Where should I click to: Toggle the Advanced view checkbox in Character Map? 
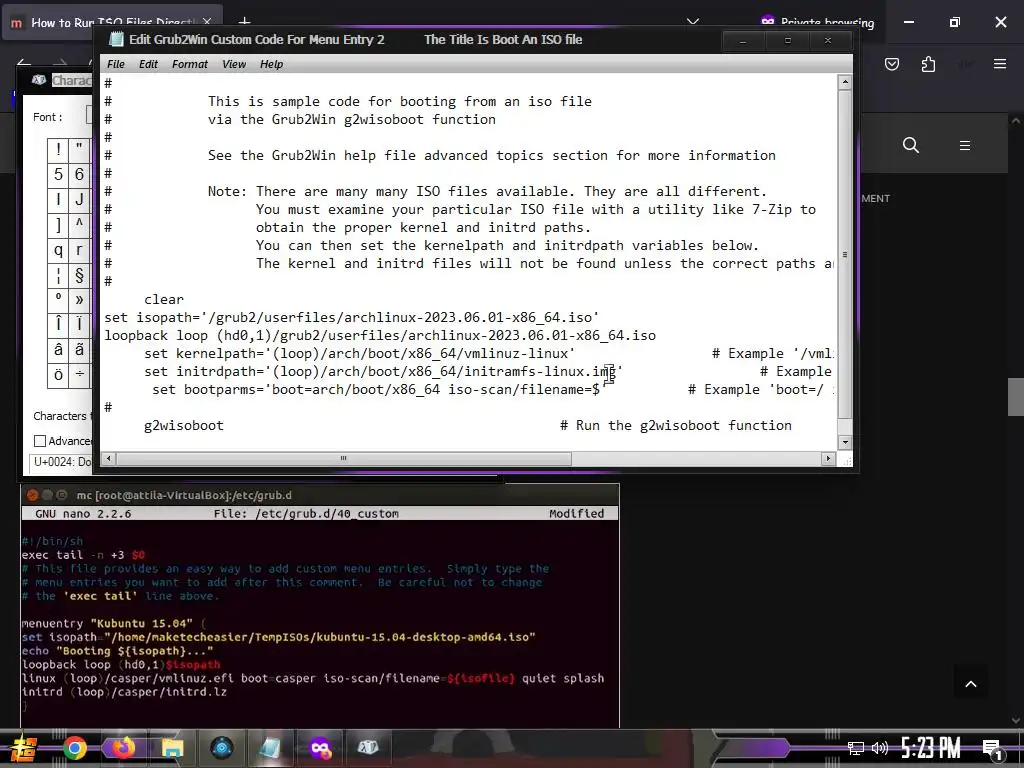40,441
